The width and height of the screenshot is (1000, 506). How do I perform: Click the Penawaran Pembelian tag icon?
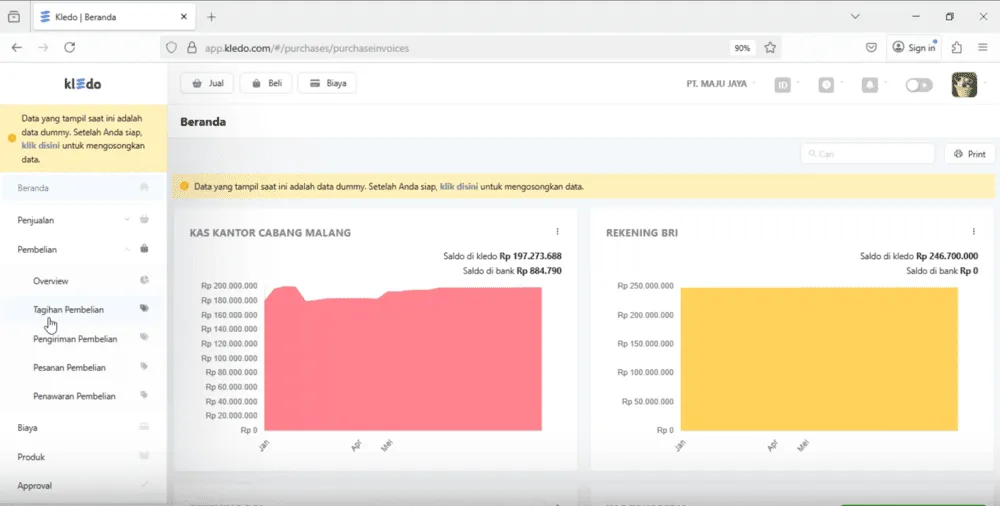tap(144, 395)
